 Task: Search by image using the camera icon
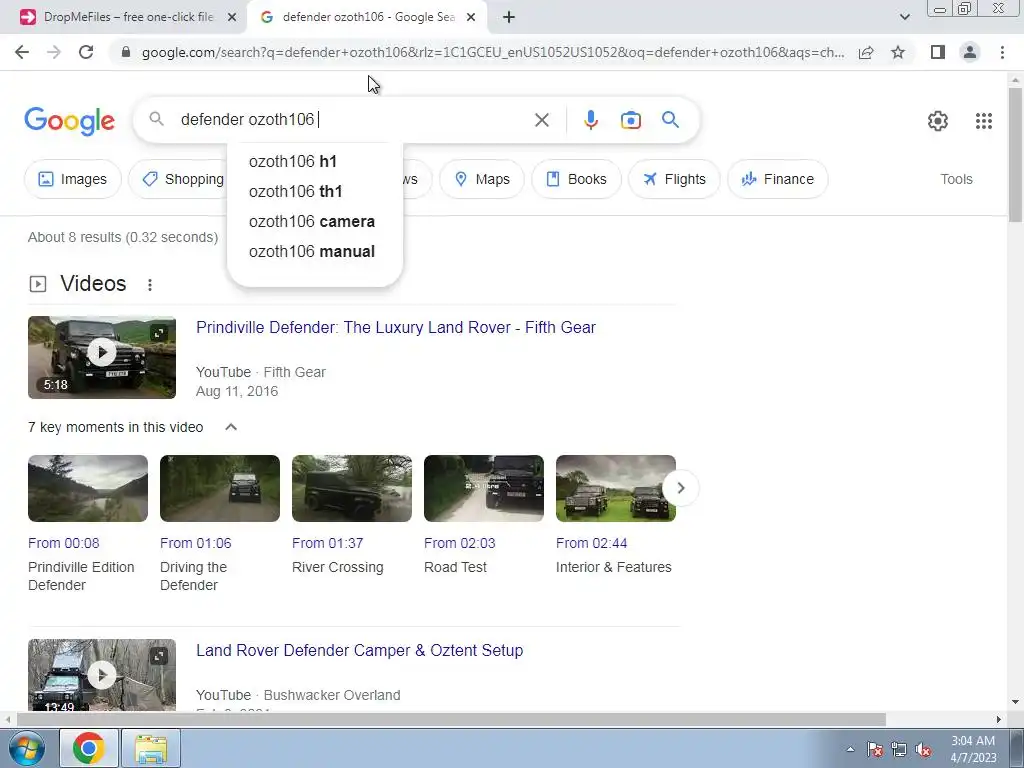[x=630, y=120]
